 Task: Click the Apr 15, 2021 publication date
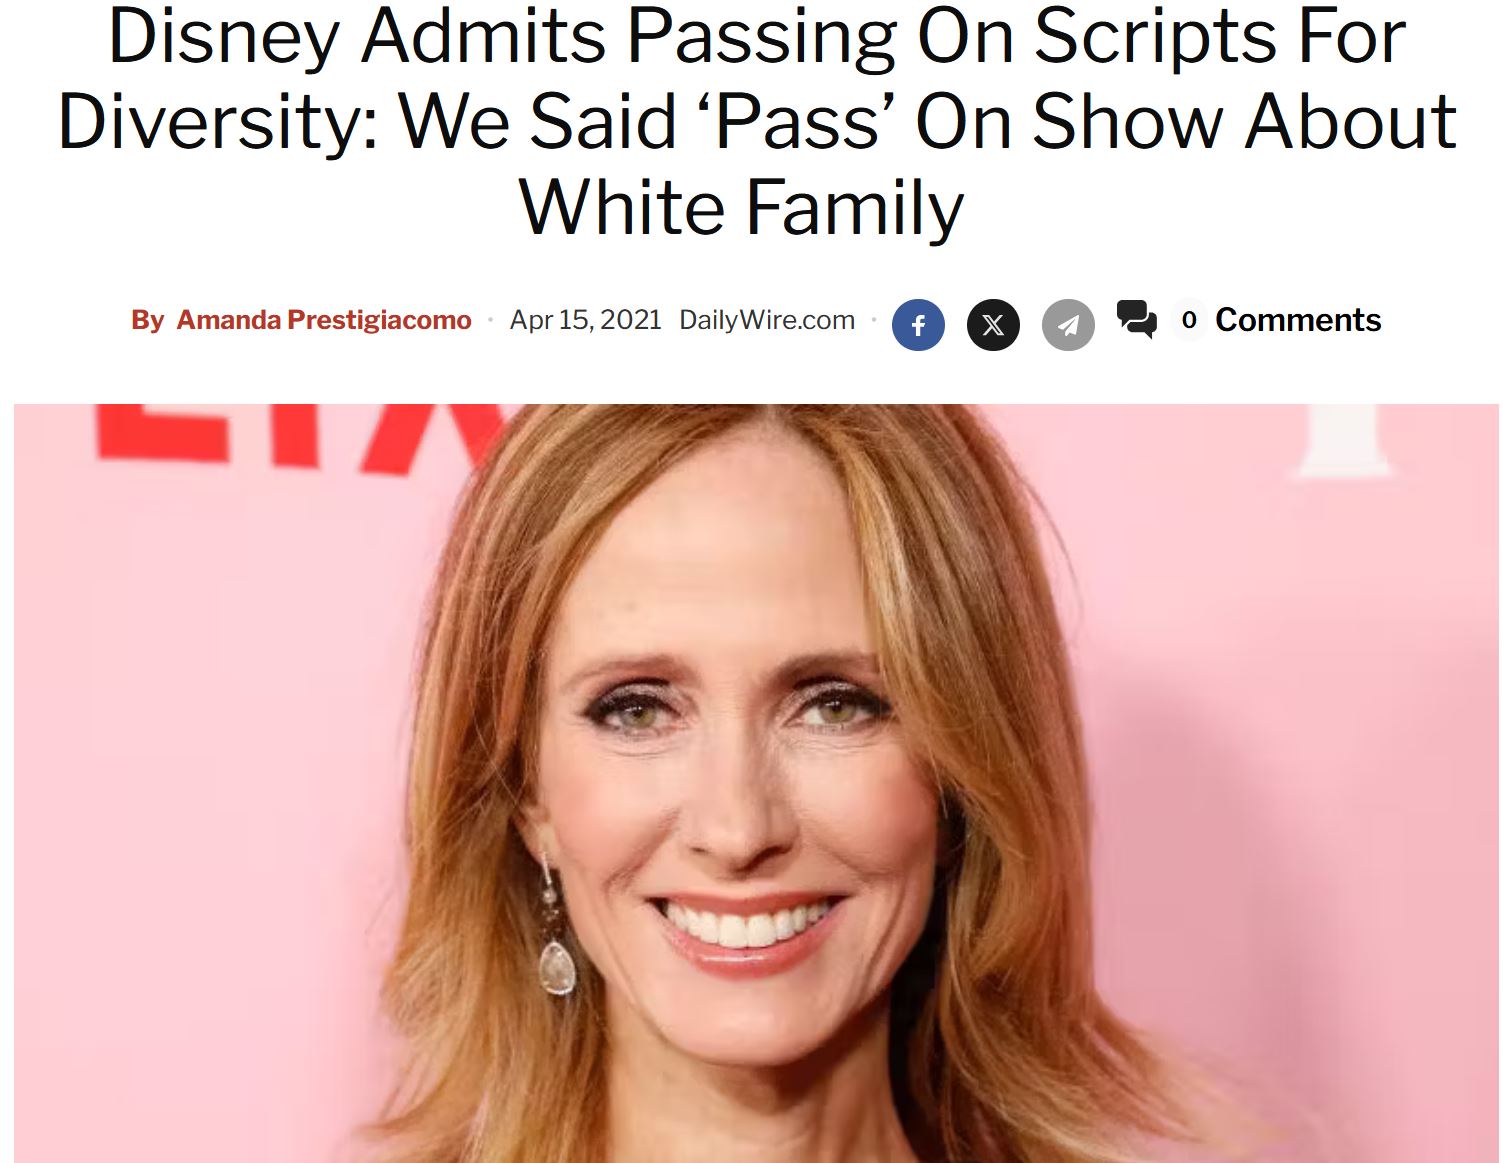tap(586, 320)
